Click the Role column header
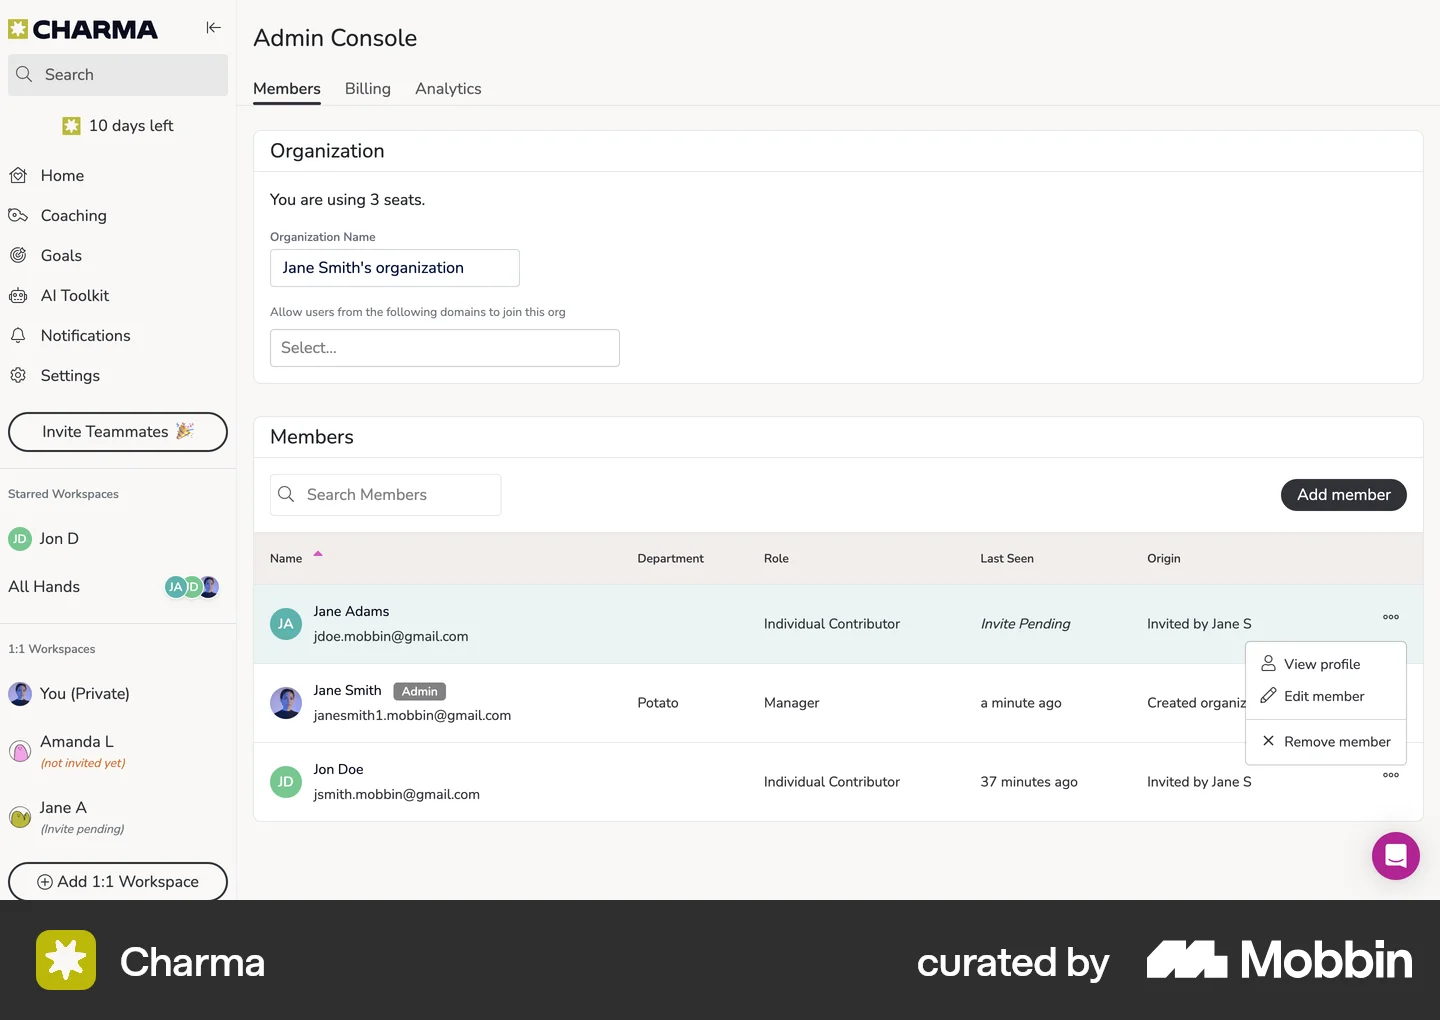This screenshot has width=1440, height=1020. pos(776,558)
